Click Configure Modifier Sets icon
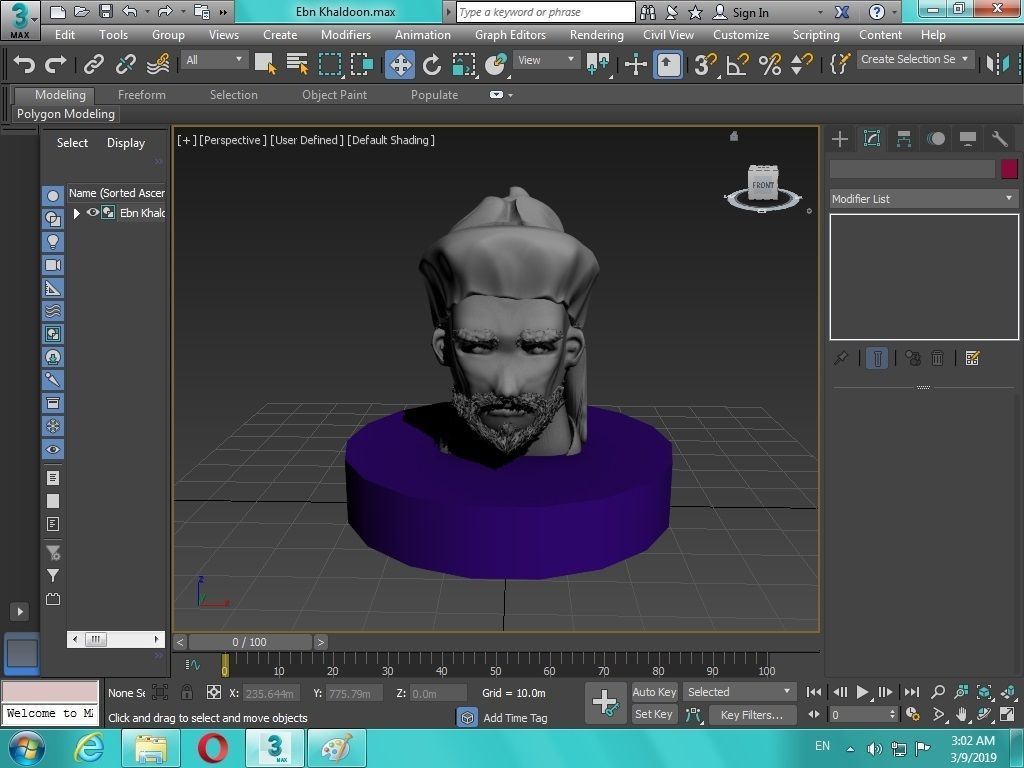 tap(972, 358)
